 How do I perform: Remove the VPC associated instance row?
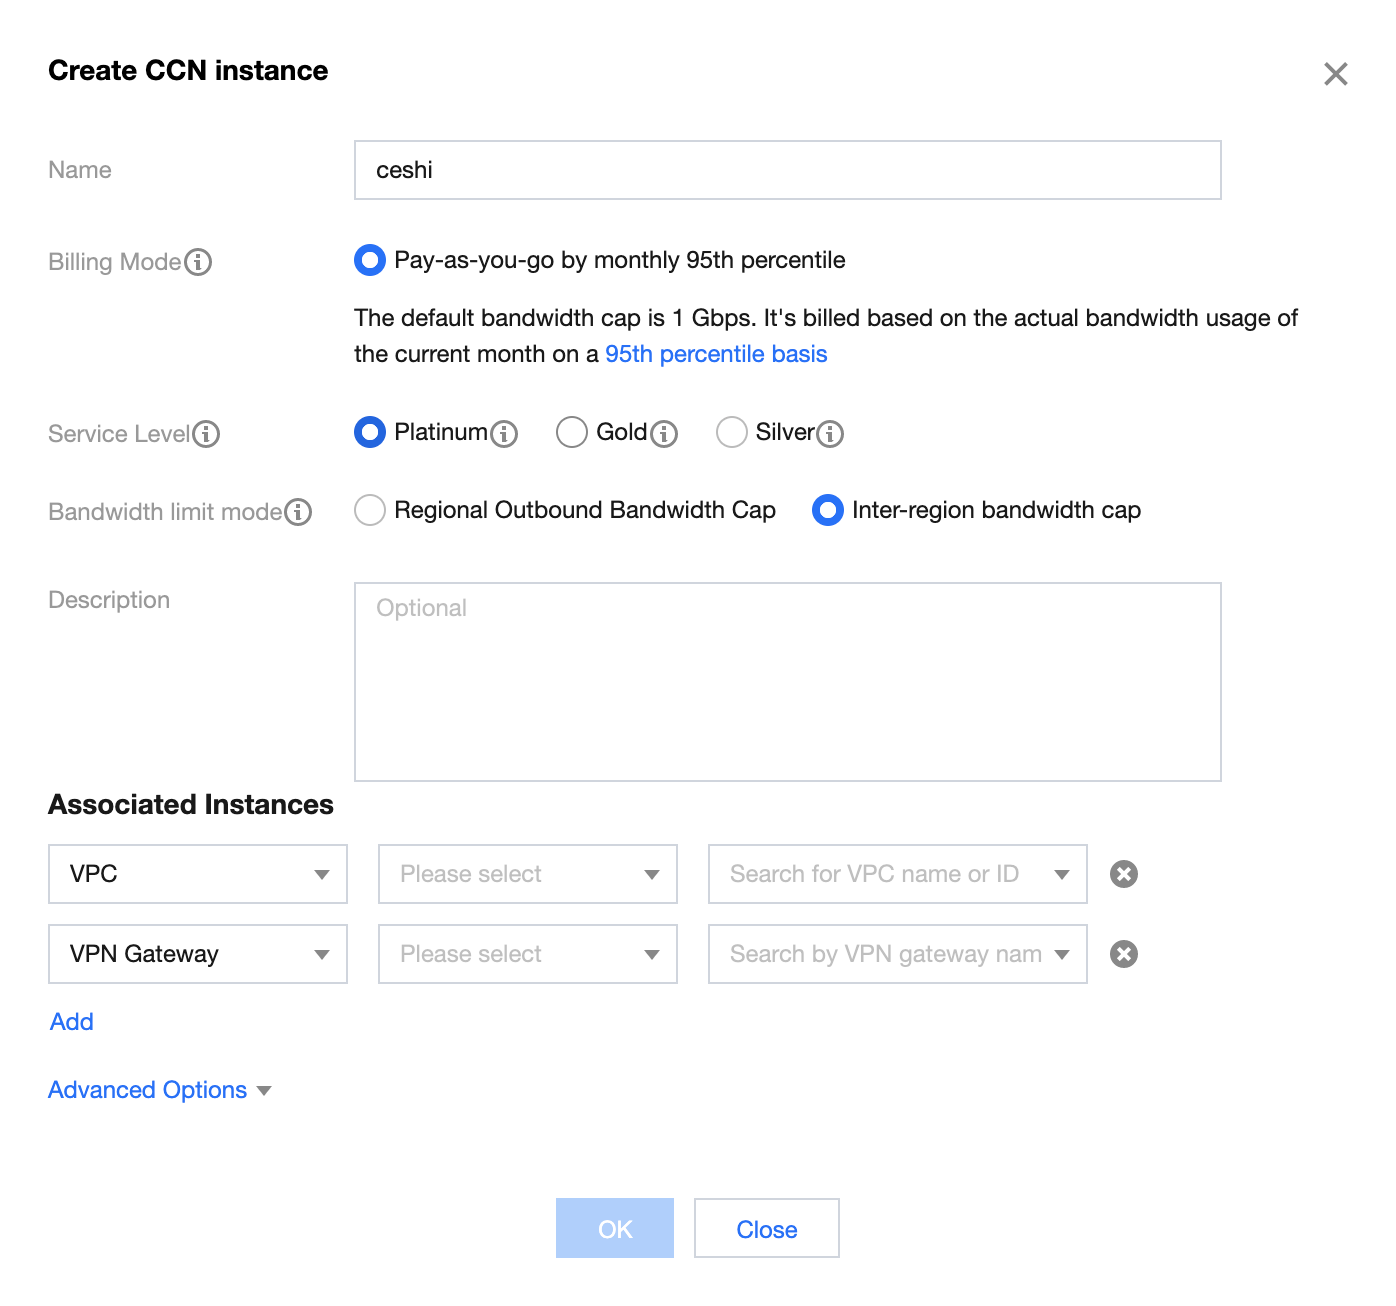pyautogui.click(x=1124, y=874)
